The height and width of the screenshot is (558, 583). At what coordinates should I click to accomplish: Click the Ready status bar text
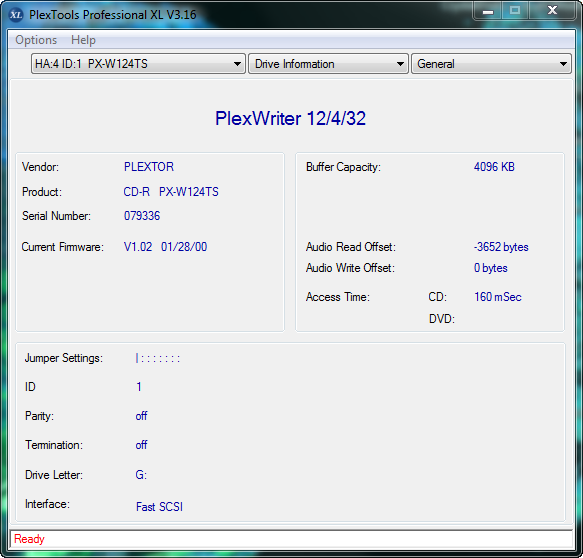pyautogui.click(x=29, y=539)
